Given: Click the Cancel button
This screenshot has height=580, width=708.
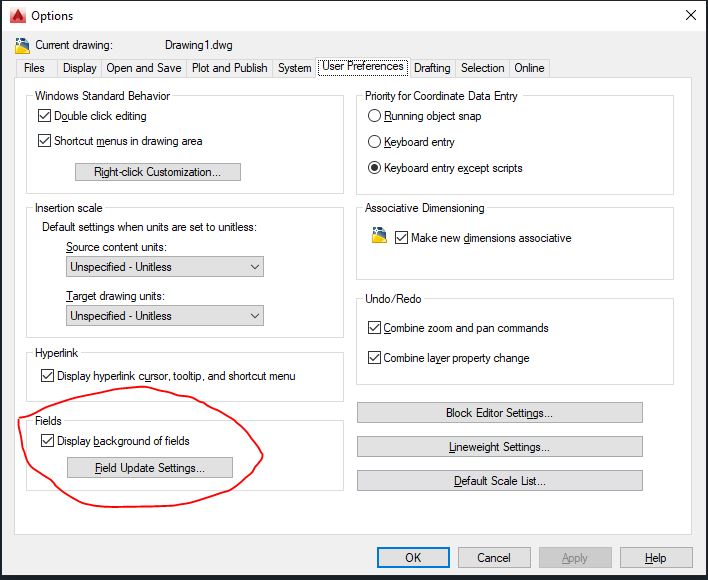Looking at the screenshot, I should point(494,557).
